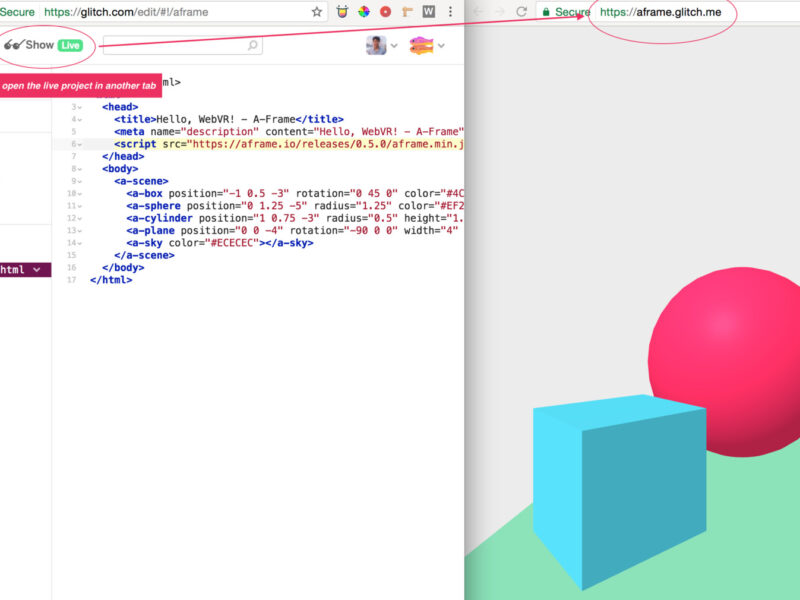Screen dimensions: 800x600
Task: Click the blue box in the live preview
Action: coord(620,492)
